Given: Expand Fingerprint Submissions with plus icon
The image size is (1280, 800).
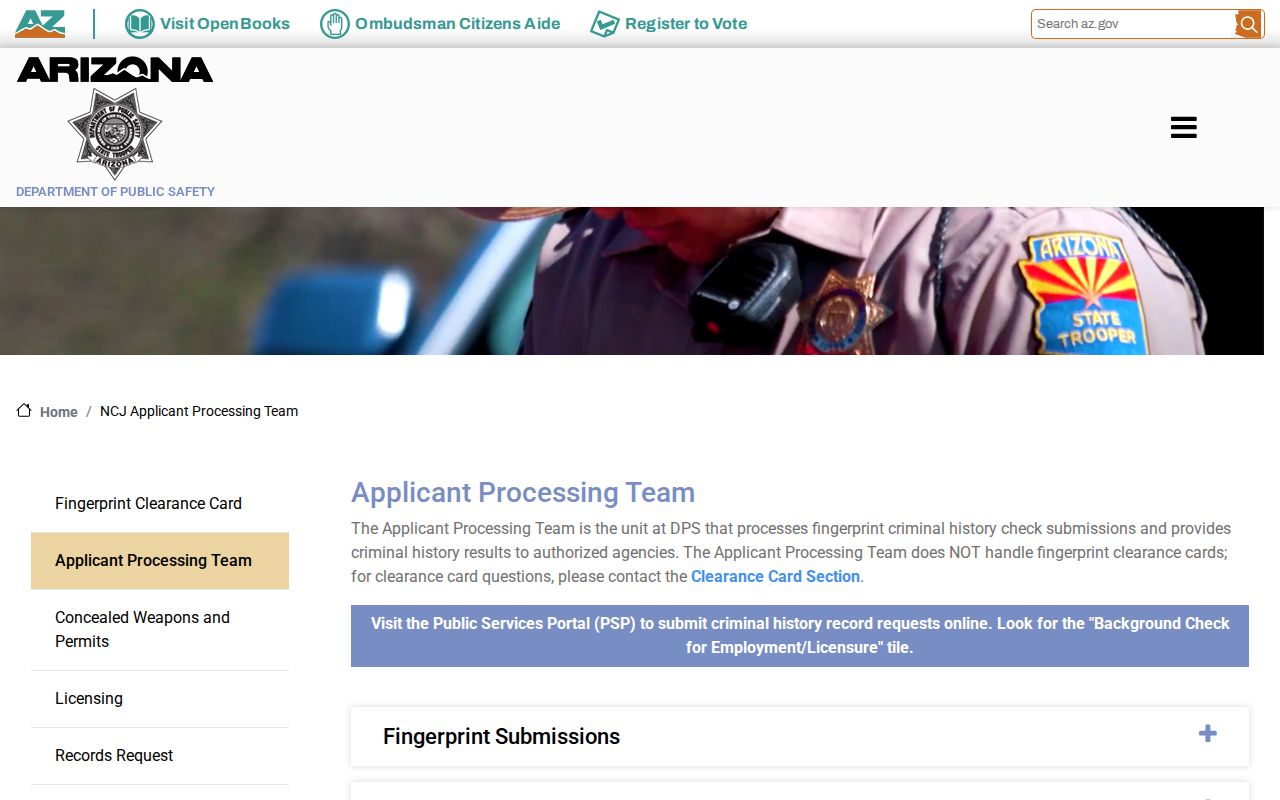Looking at the screenshot, I should coord(1207,734).
